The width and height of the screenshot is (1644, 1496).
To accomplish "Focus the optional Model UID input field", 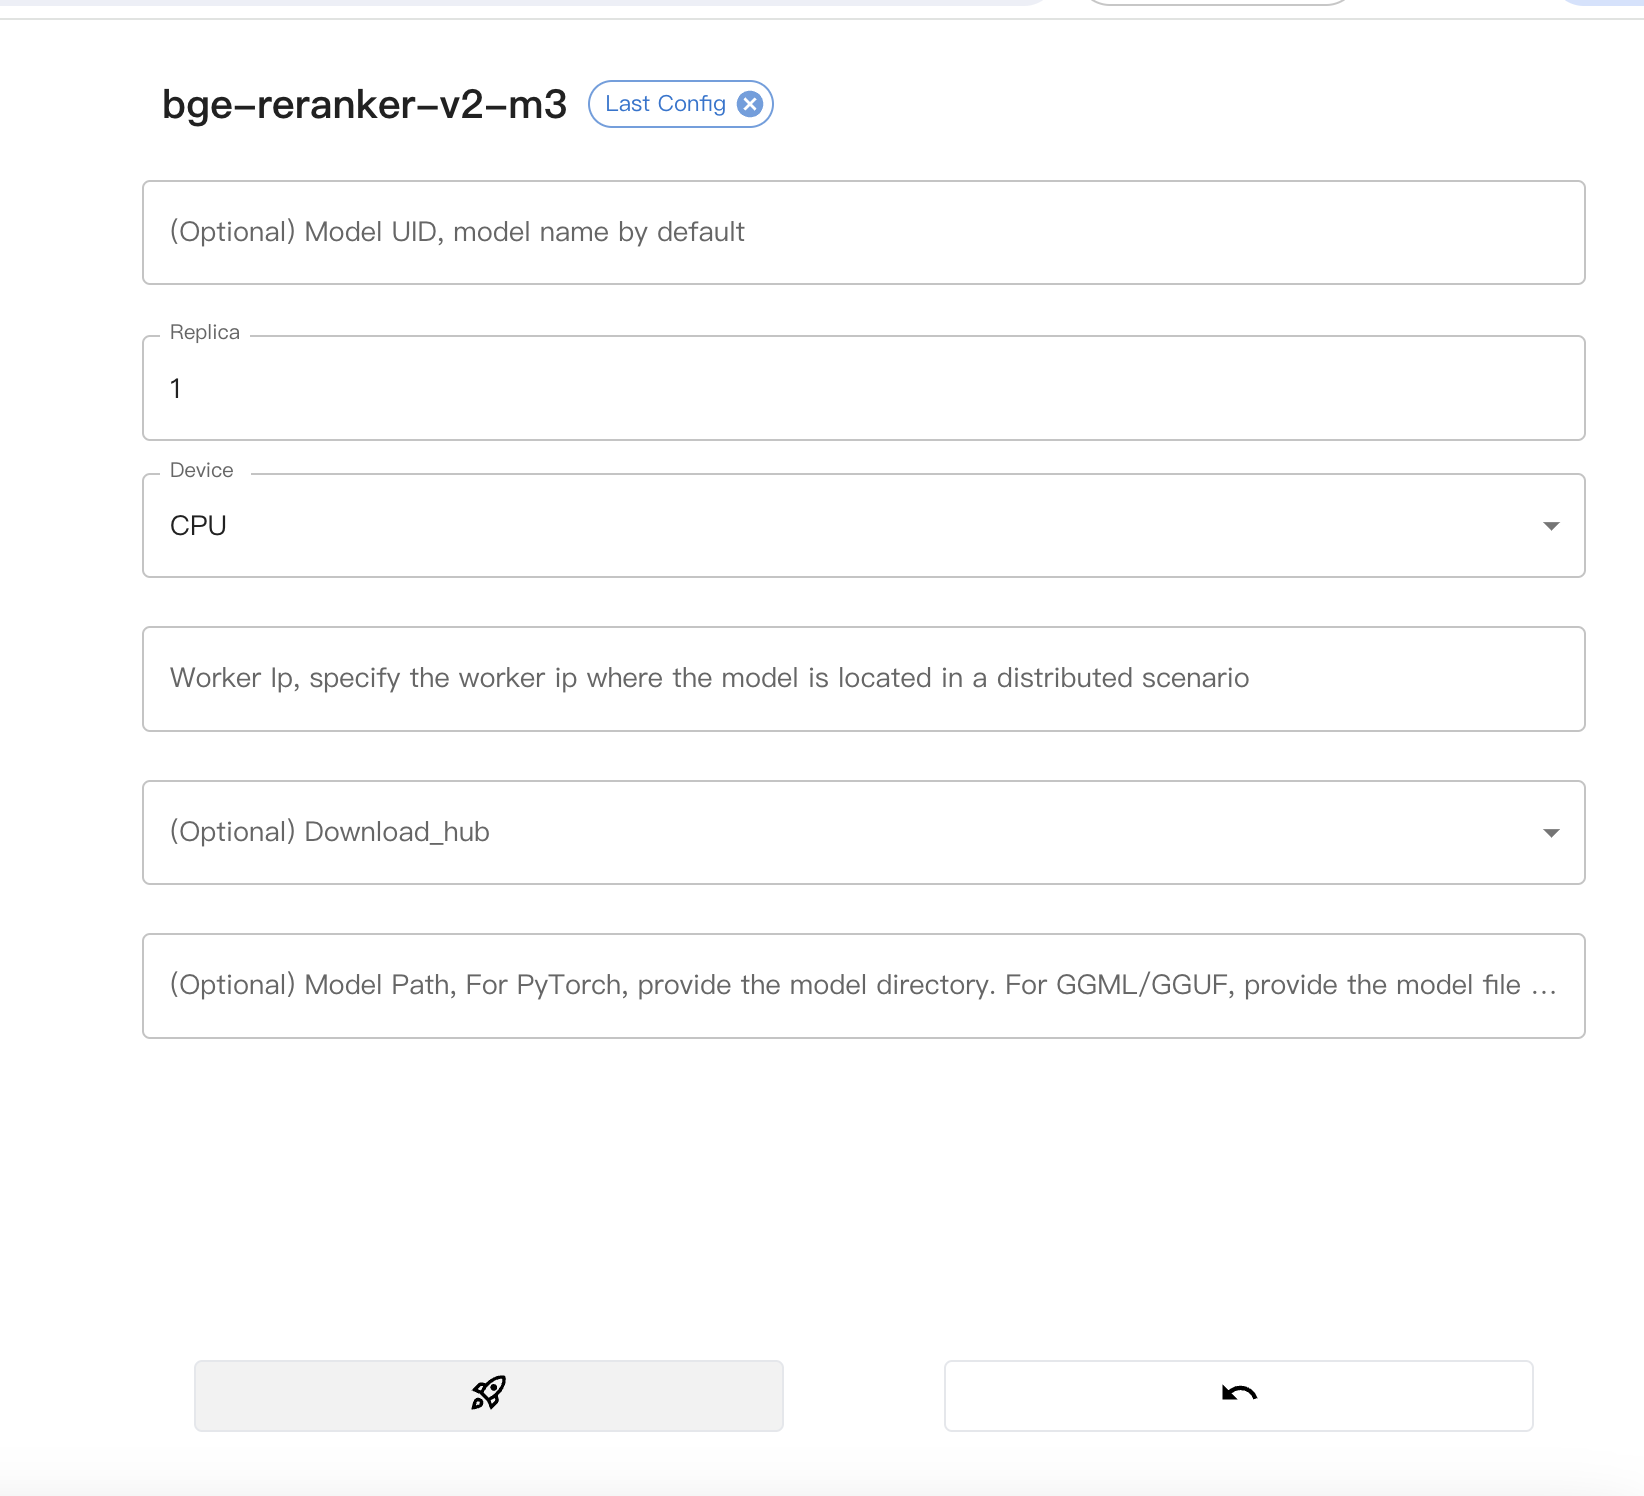I will (863, 233).
